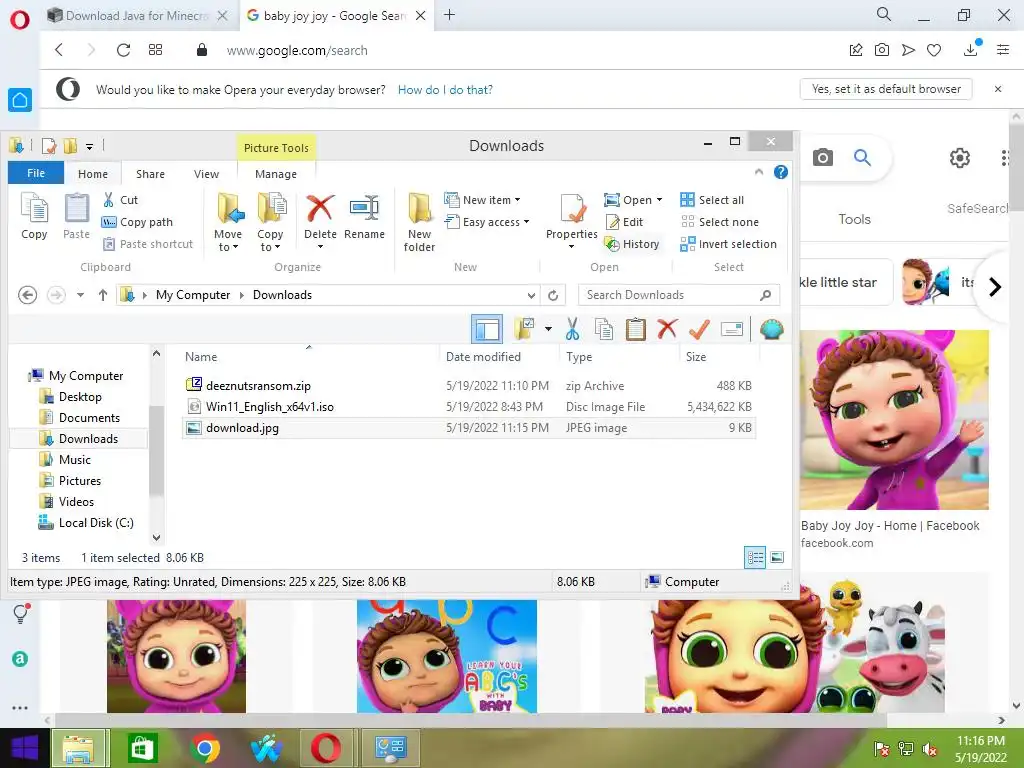Viewport: 1024px width, 768px height.
Task: Click Opera snapshot camera icon
Action: (x=882, y=50)
